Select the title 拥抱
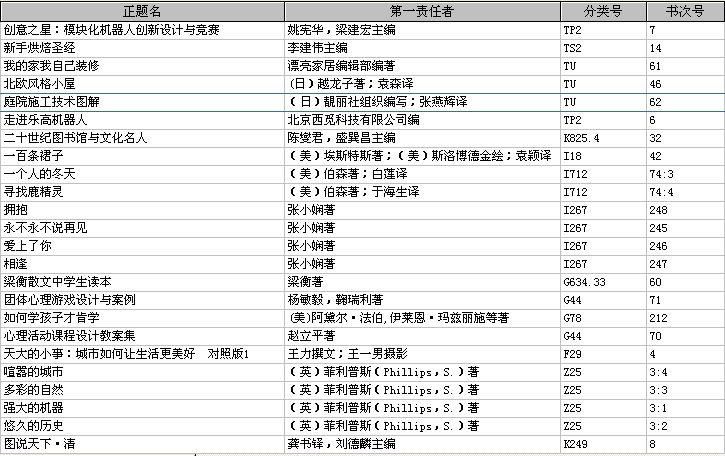 pos(16,210)
